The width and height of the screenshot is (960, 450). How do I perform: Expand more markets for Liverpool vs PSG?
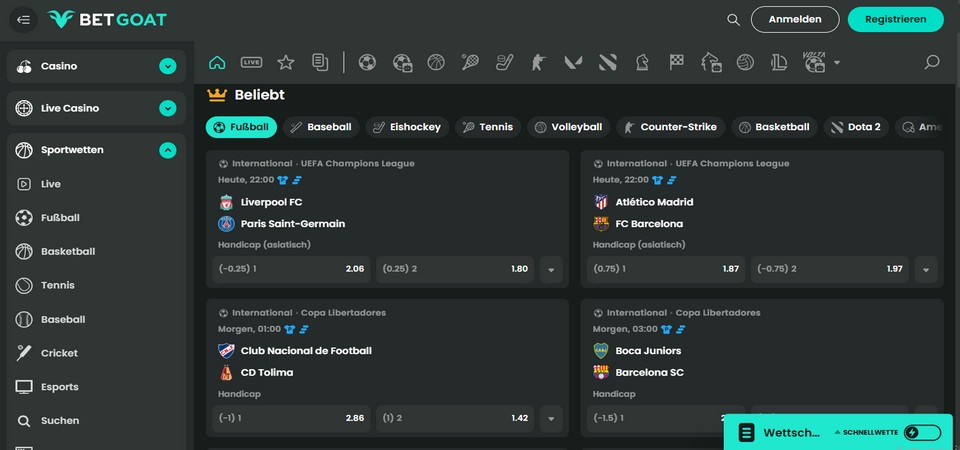(551, 269)
